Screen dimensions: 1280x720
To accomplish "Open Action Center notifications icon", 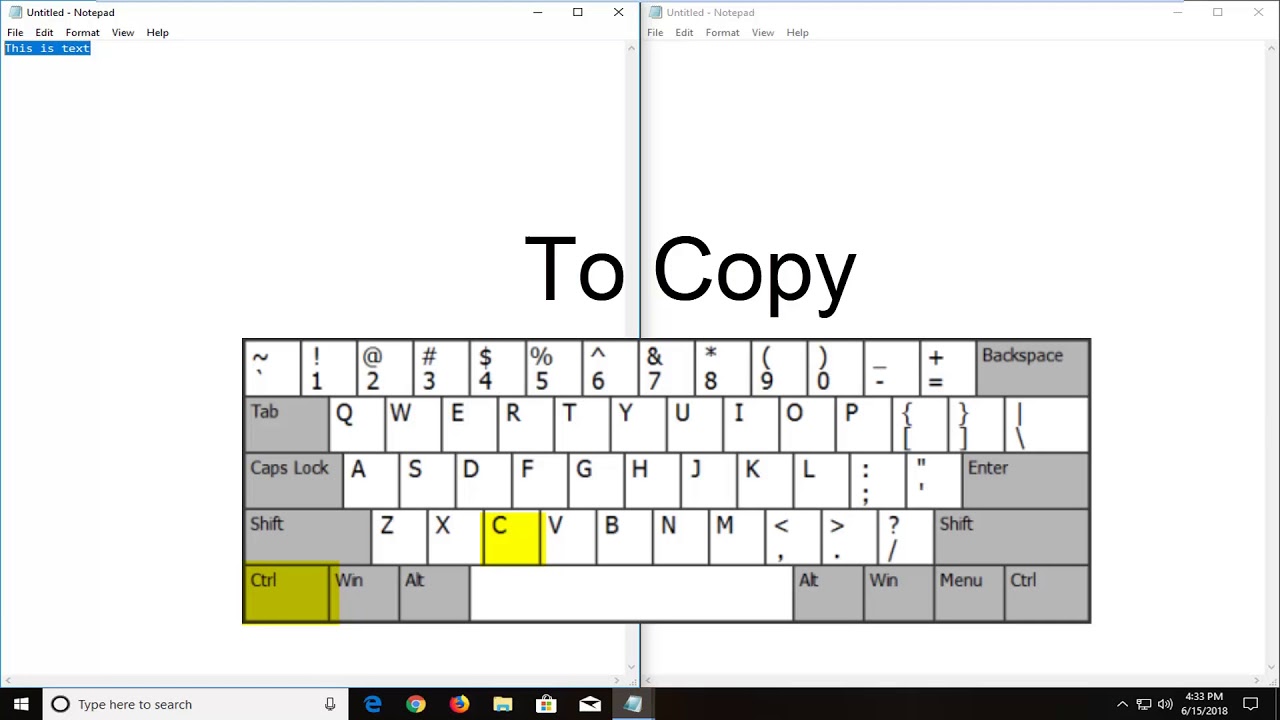I will point(1250,704).
